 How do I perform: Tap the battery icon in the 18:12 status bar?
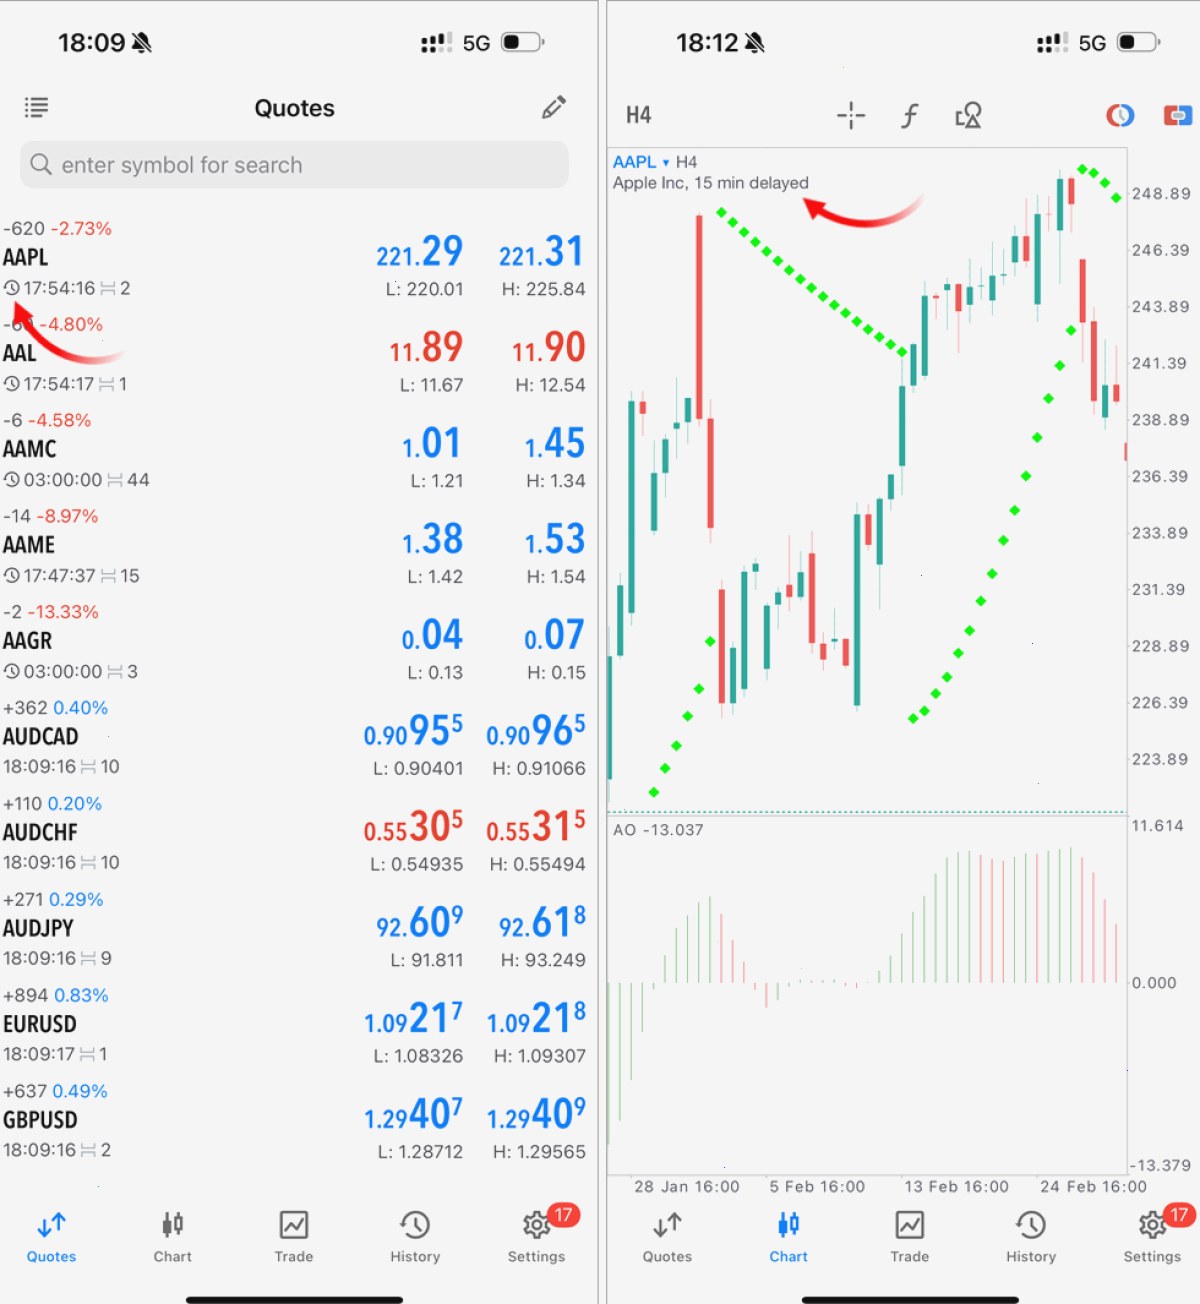tap(1138, 43)
